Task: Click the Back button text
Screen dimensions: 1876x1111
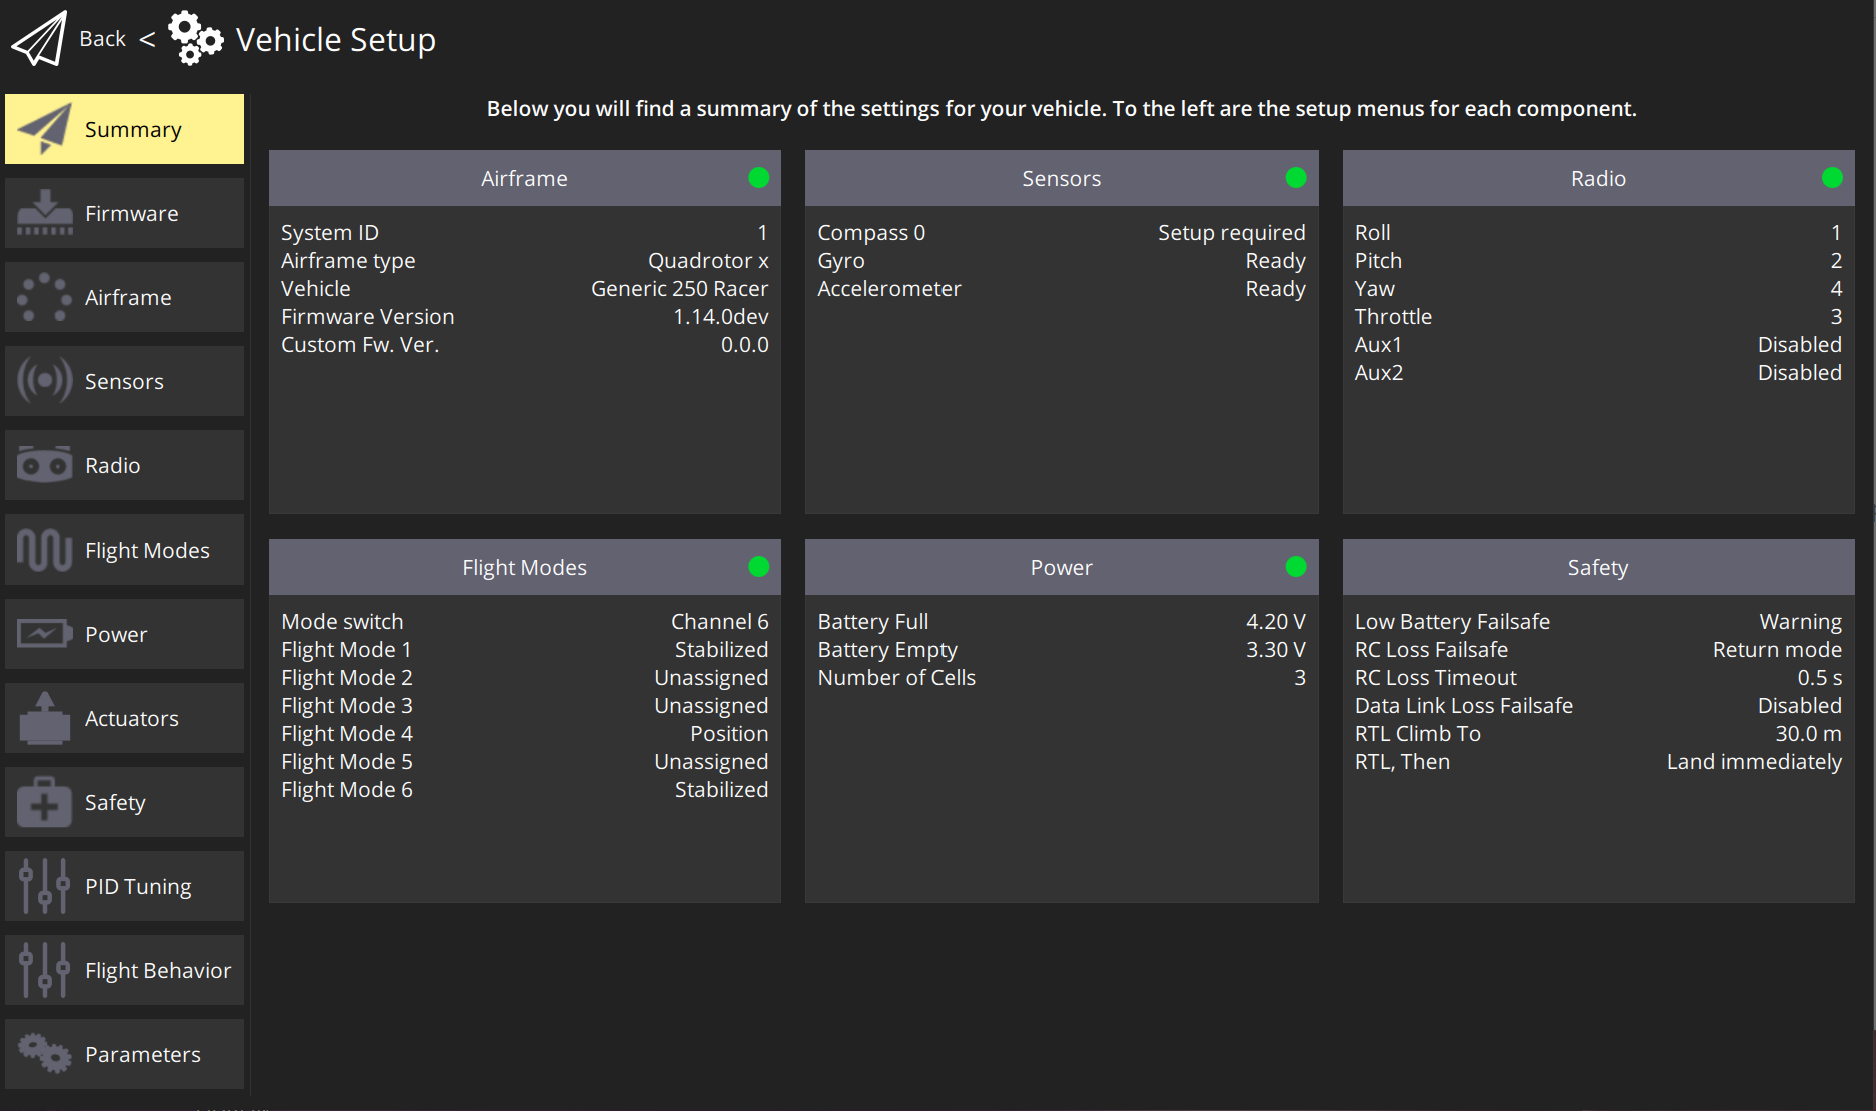Action: coord(102,39)
